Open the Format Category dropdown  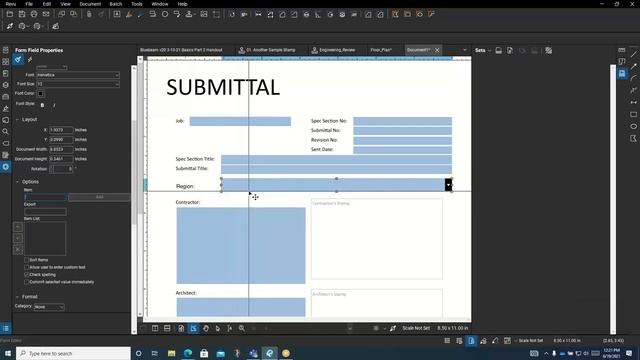click(x=49, y=307)
